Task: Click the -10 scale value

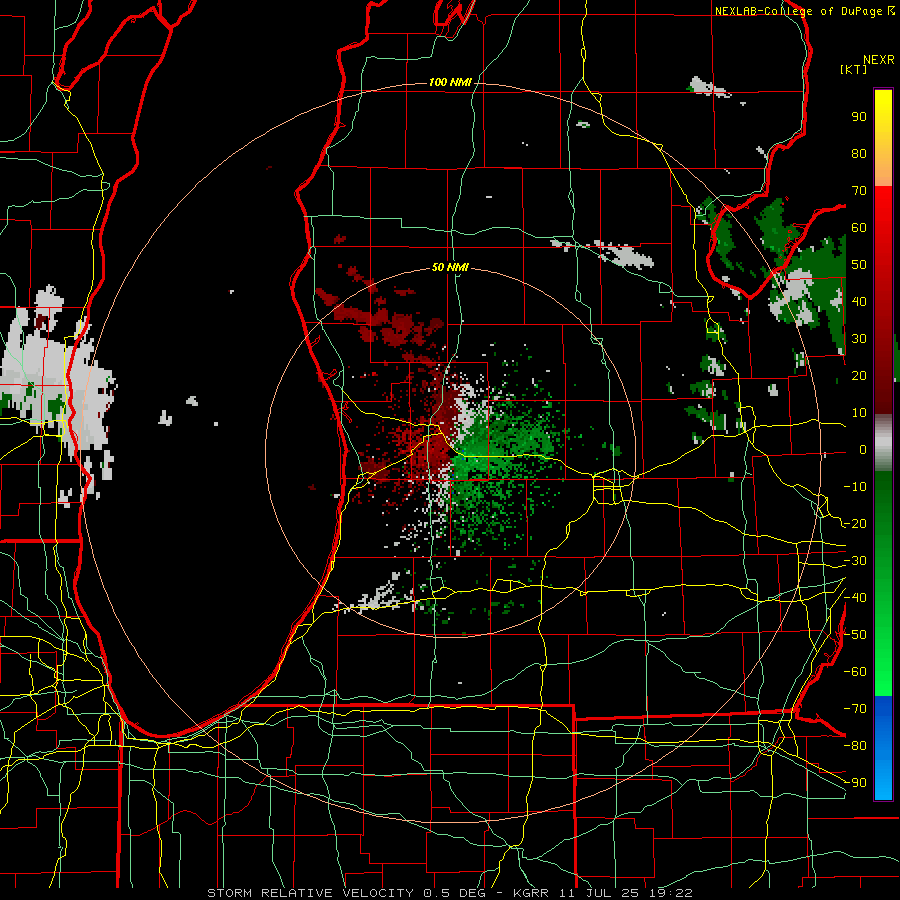Action: 855,487
